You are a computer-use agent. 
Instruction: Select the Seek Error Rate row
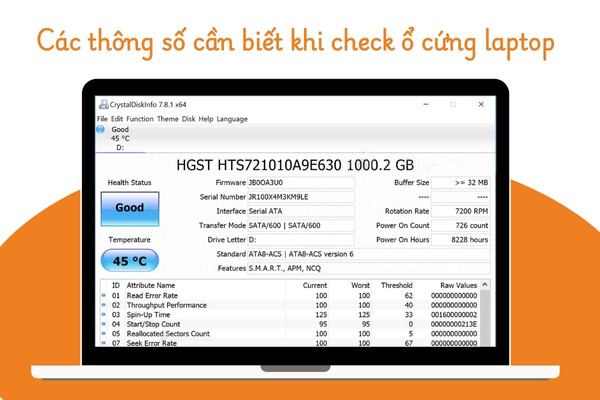pos(290,343)
